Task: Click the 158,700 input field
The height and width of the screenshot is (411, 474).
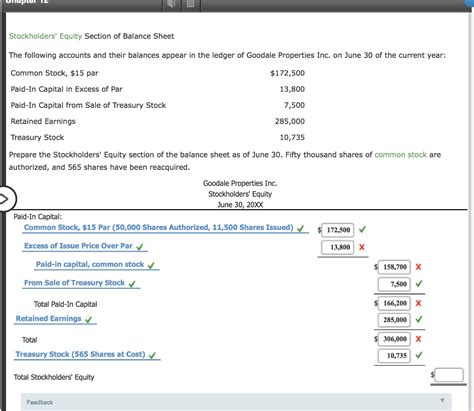Action: point(394,267)
